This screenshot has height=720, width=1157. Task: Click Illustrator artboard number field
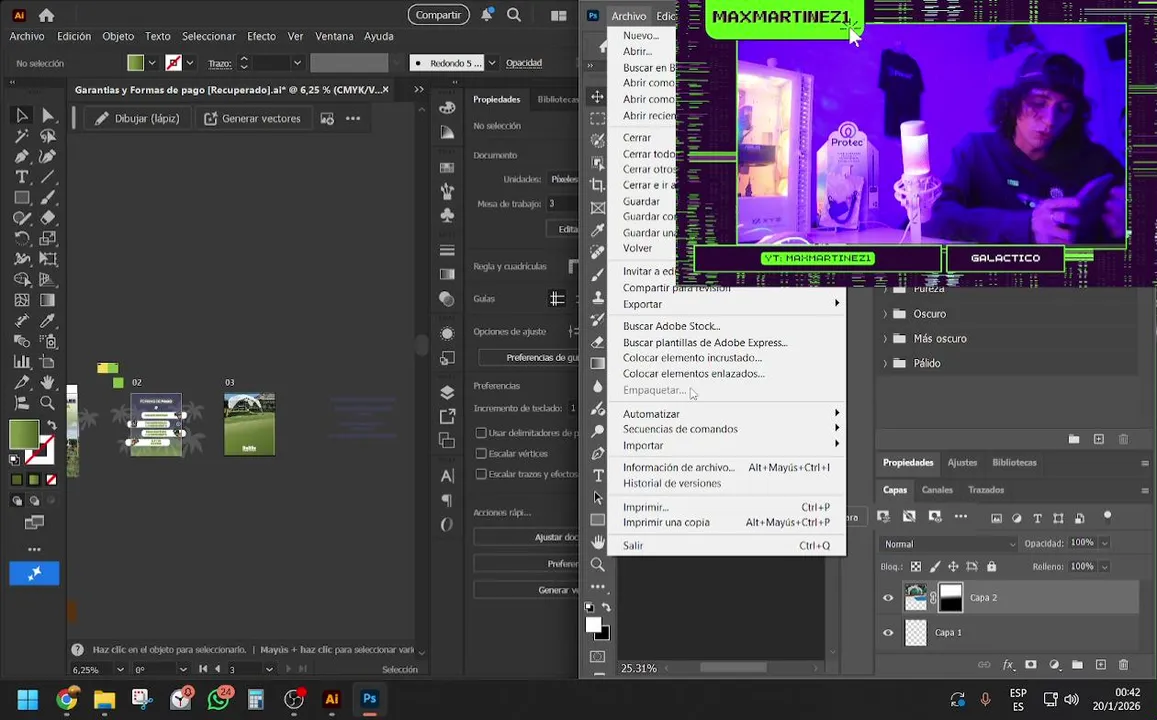point(245,670)
